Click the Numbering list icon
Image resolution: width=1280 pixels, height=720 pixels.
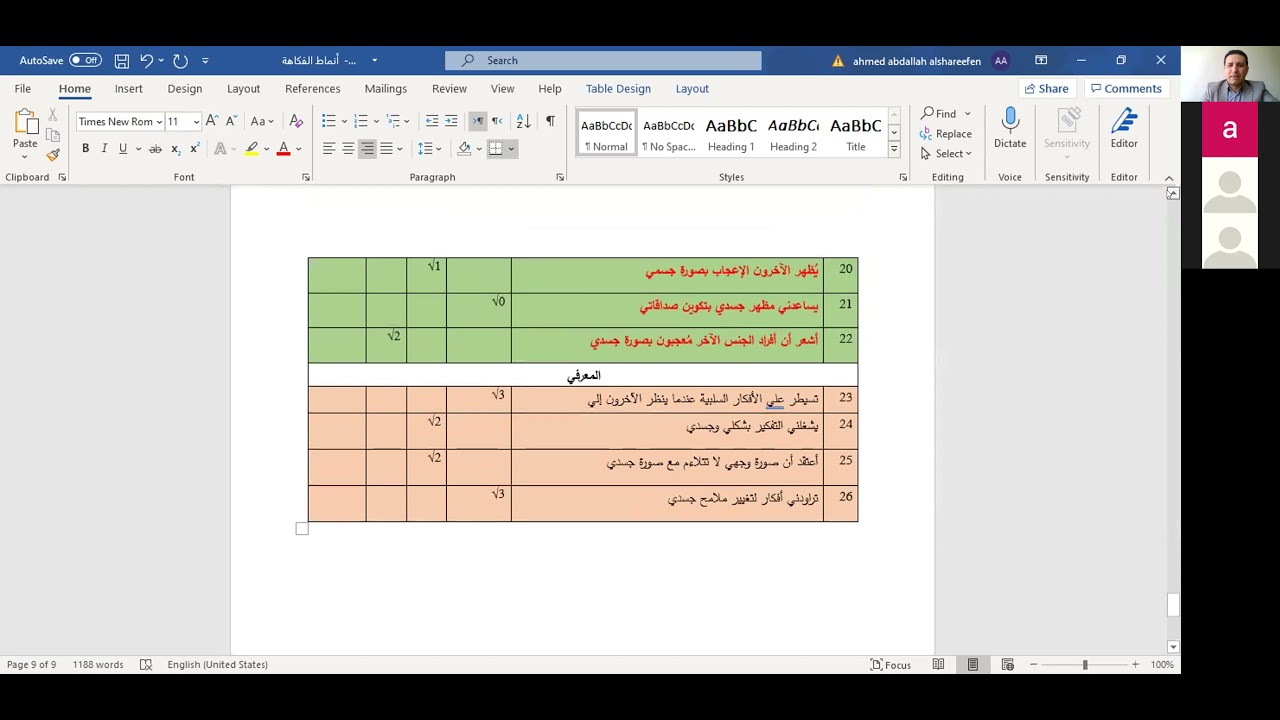click(361, 121)
